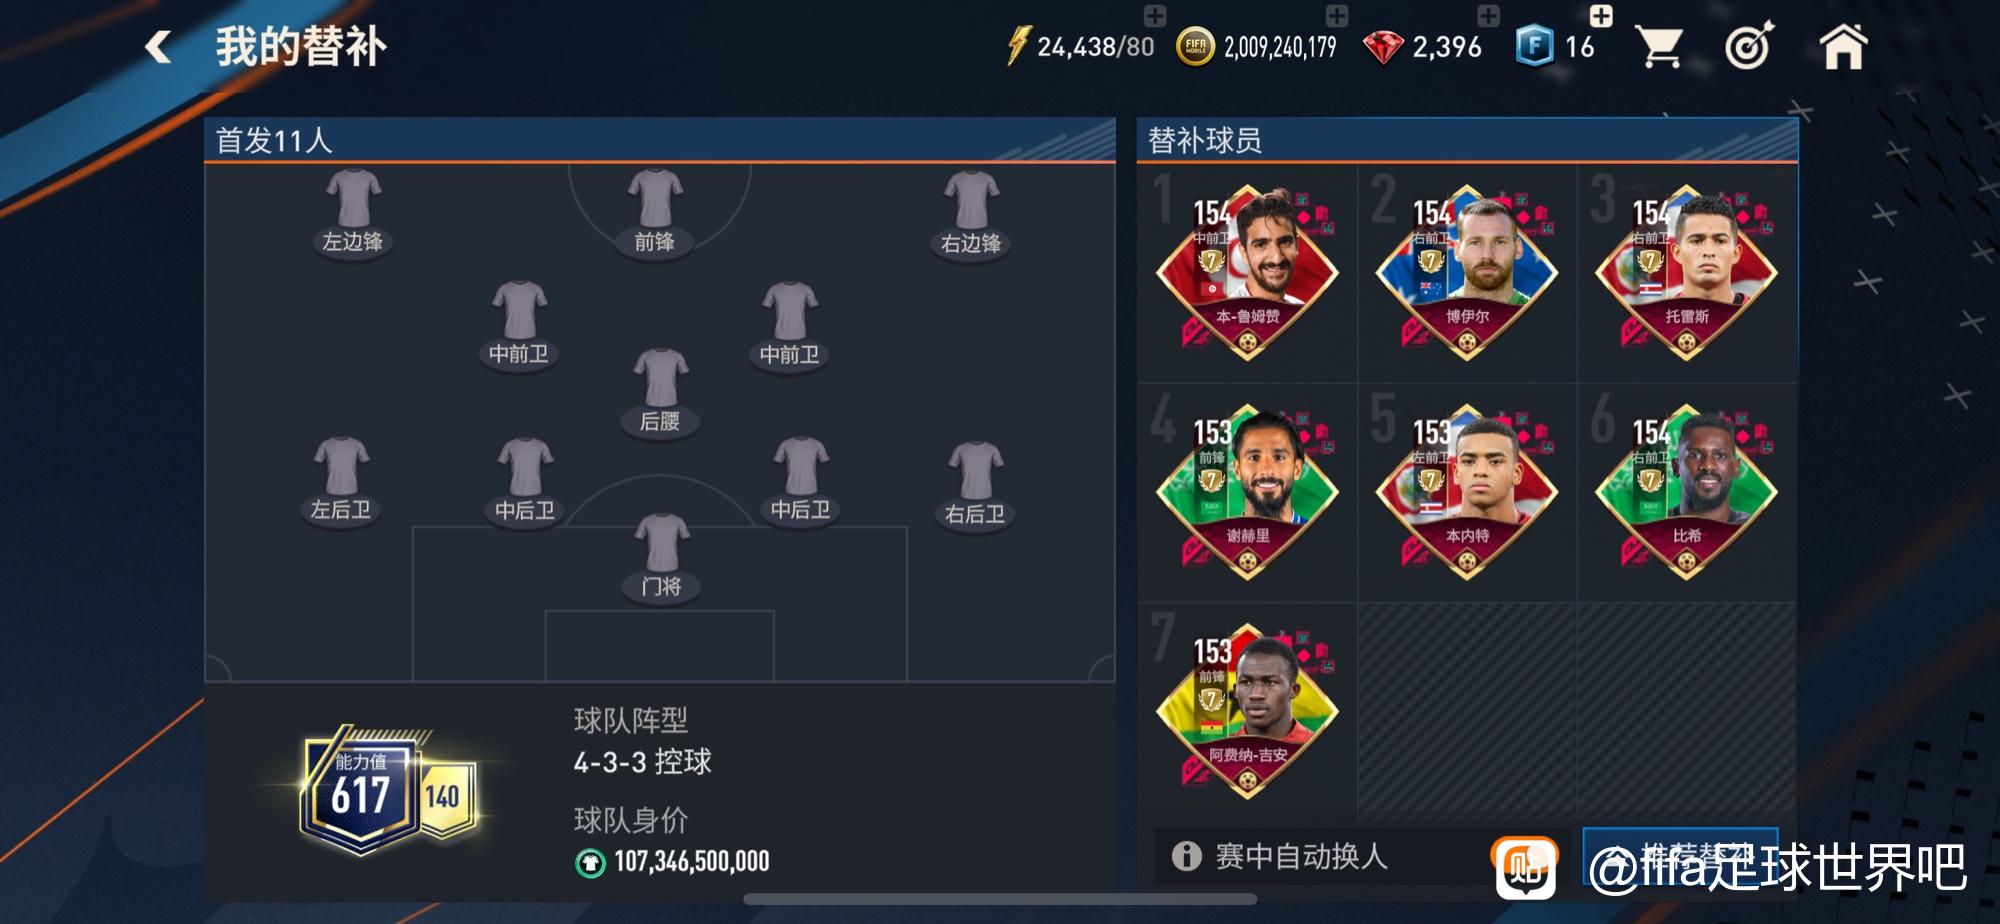The width and height of the screenshot is (2000, 924).
Task: Return to the home screen
Action: [1843, 46]
